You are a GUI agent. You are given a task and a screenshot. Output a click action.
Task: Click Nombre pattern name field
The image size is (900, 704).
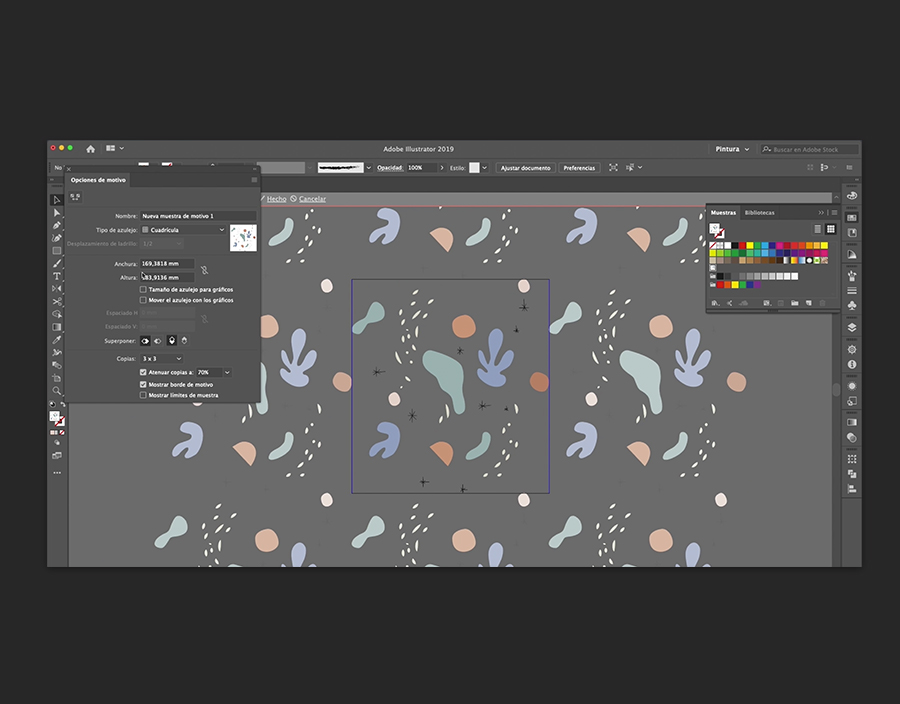pyautogui.click(x=198, y=216)
